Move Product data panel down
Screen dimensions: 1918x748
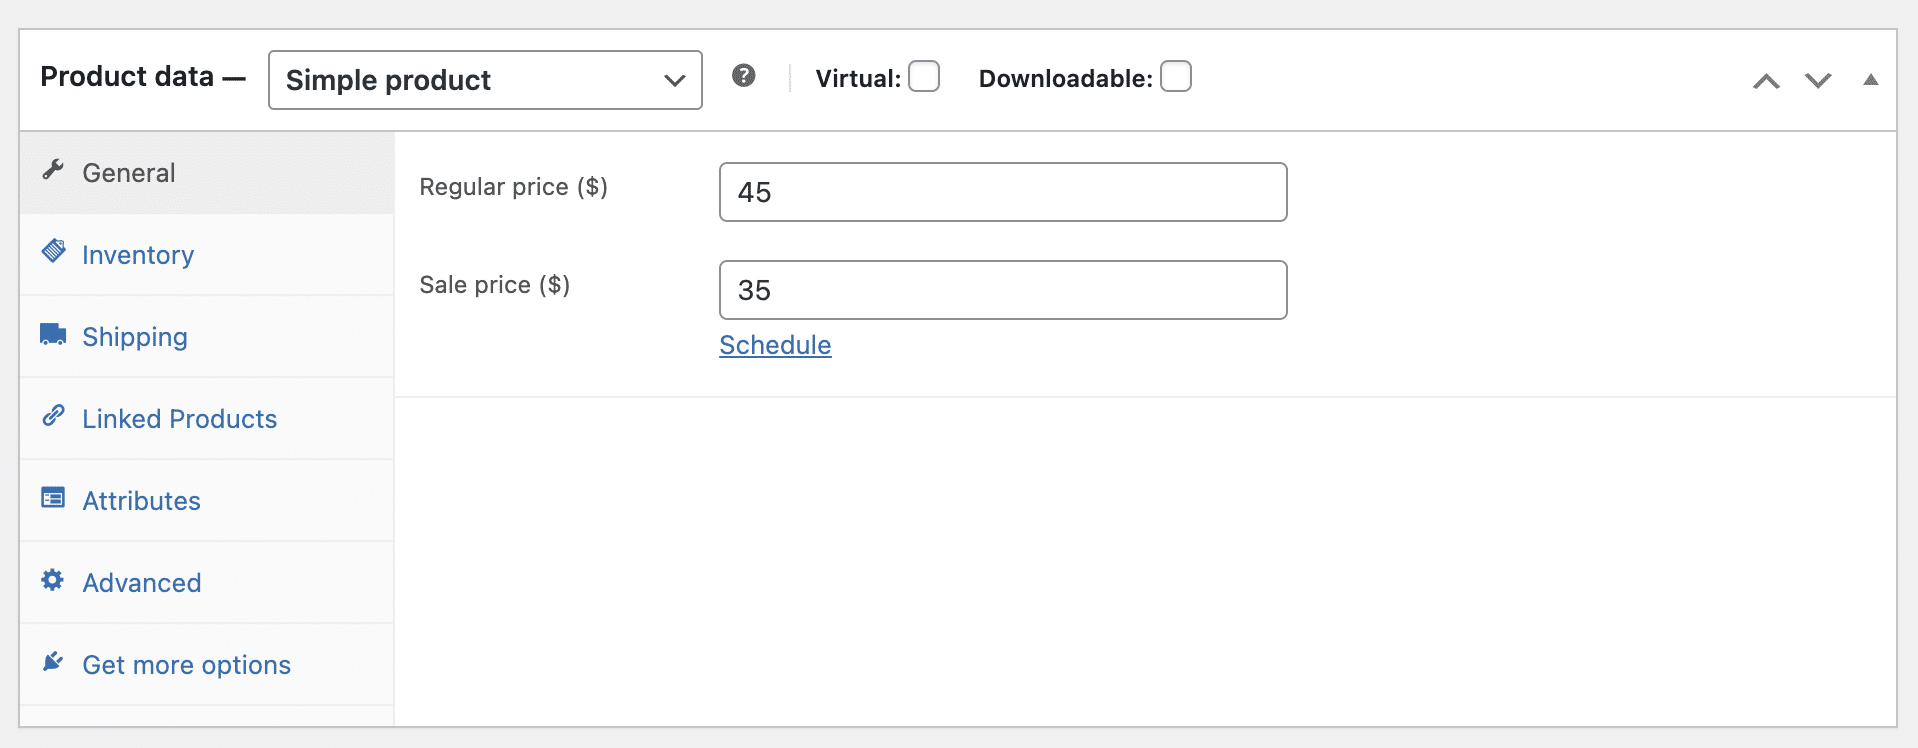click(x=1818, y=81)
